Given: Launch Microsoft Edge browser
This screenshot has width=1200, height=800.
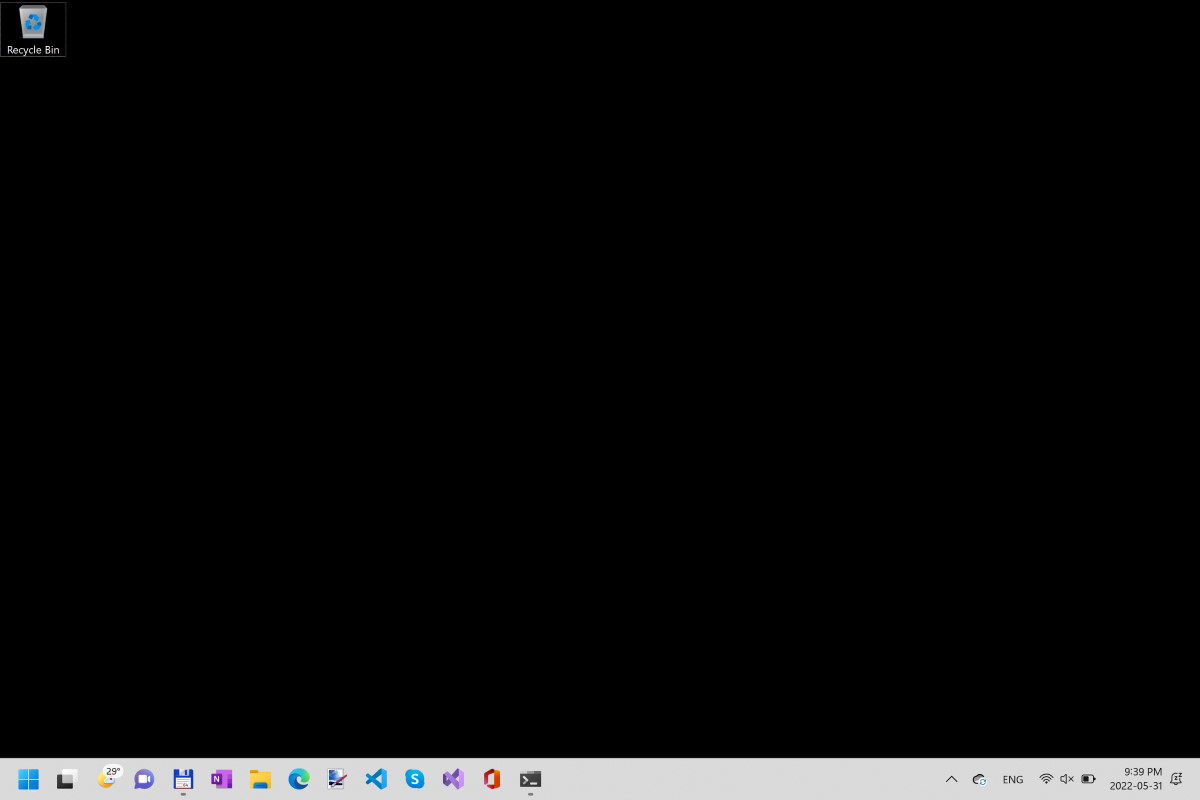Looking at the screenshot, I should pos(299,779).
